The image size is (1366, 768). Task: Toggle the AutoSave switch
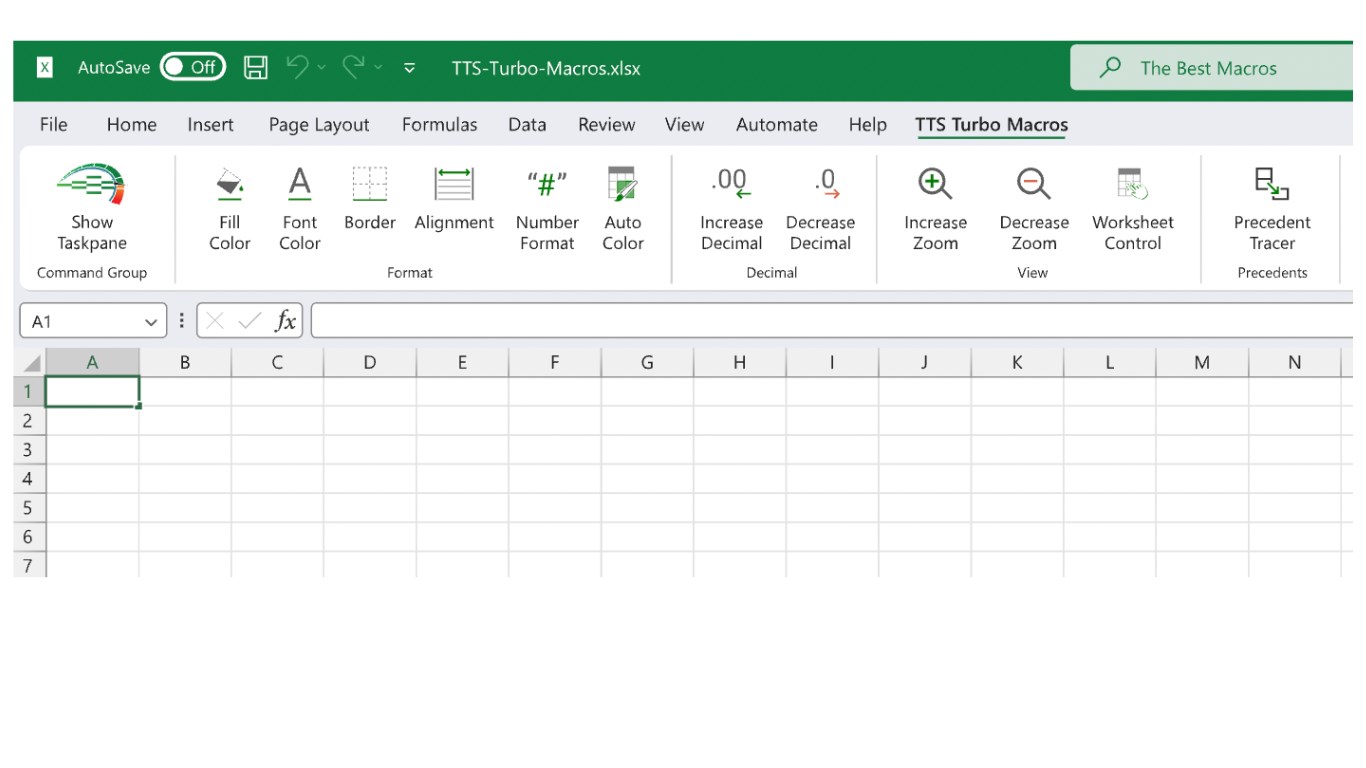[193, 67]
